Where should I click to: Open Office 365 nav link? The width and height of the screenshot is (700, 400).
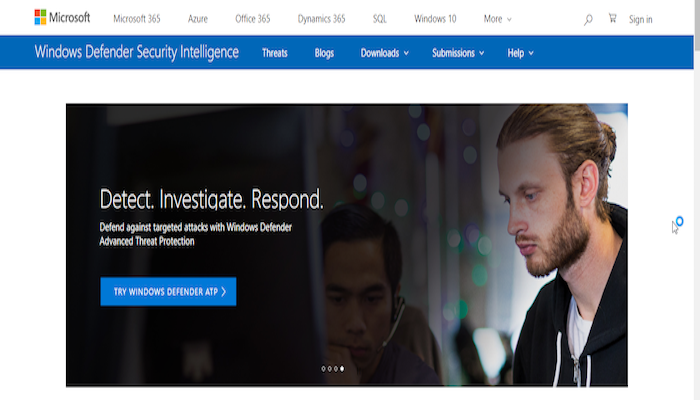pos(253,19)
